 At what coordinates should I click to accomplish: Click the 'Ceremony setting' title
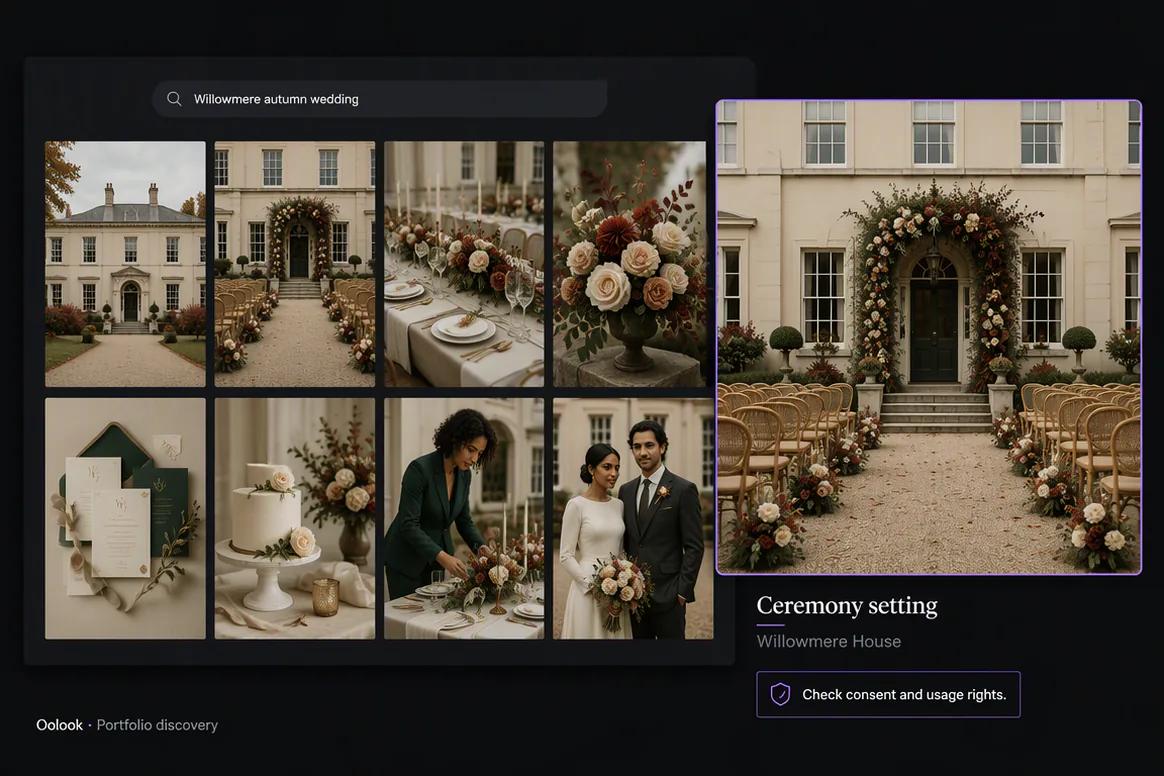847,606
